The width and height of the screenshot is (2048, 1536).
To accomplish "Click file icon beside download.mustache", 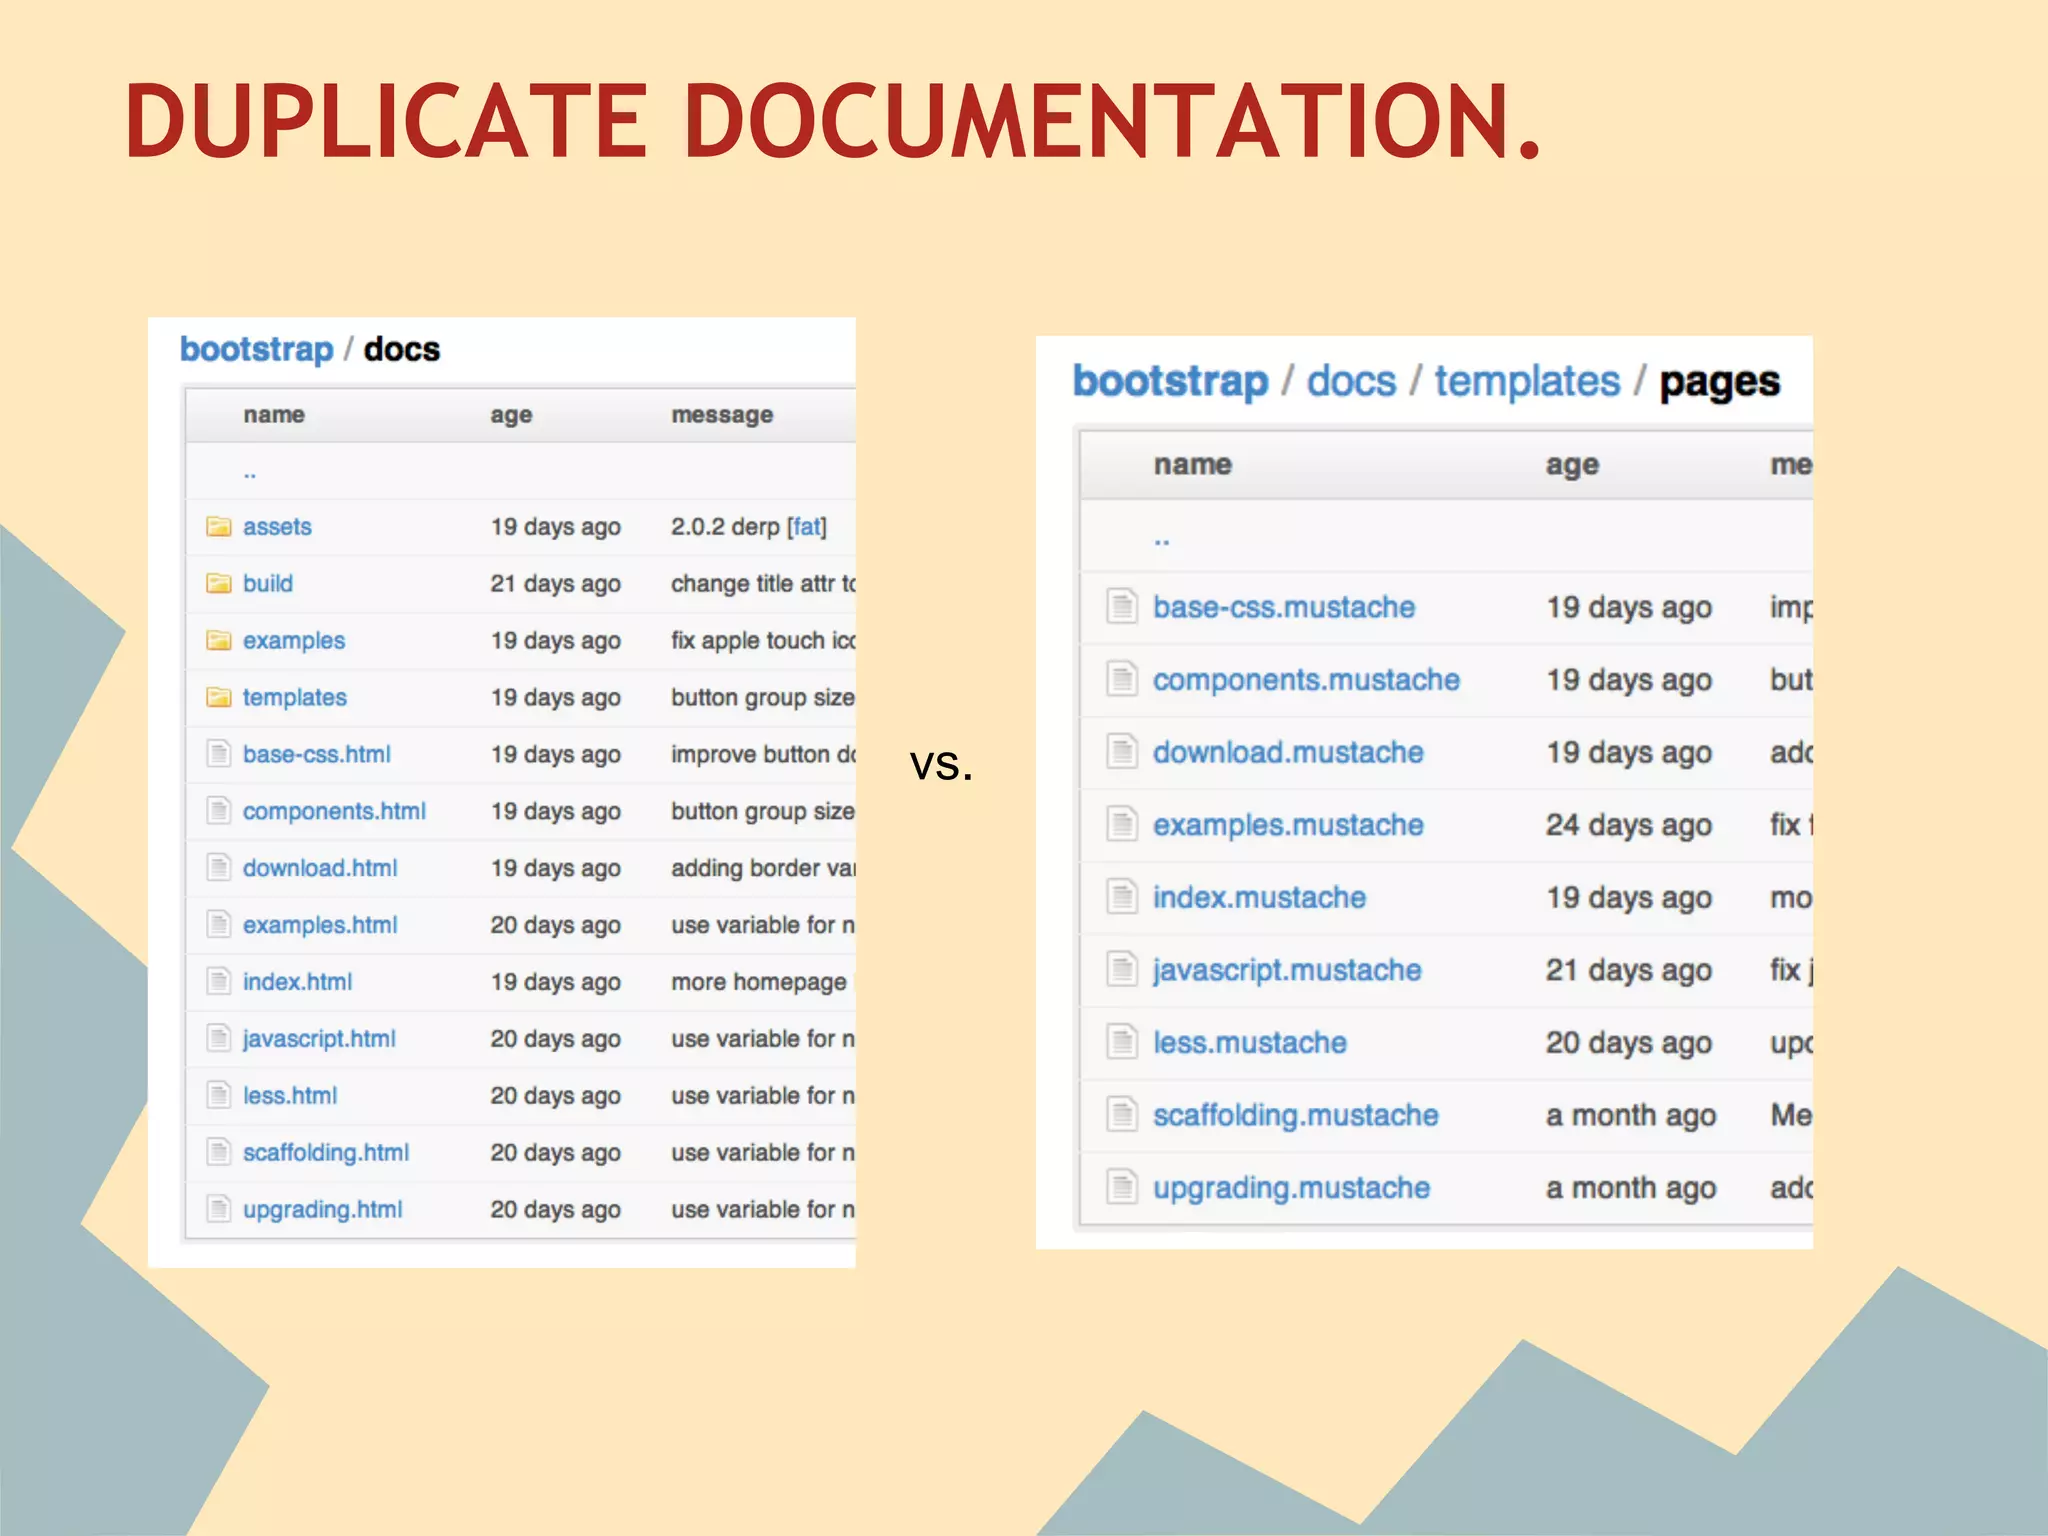I will coord(1122,752).
